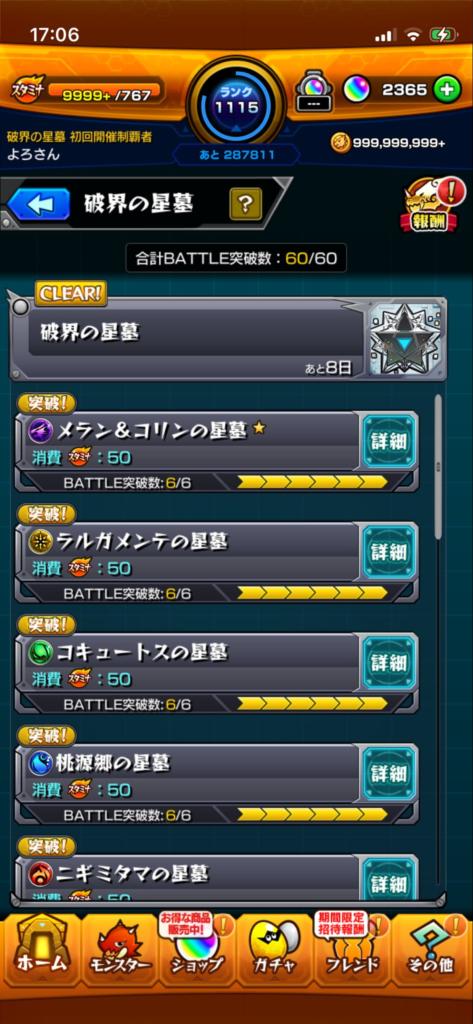This screenshot has width=473, height=1024.
Task: Tap the stamina icon at top left
Action: click(x=28, y=93)
